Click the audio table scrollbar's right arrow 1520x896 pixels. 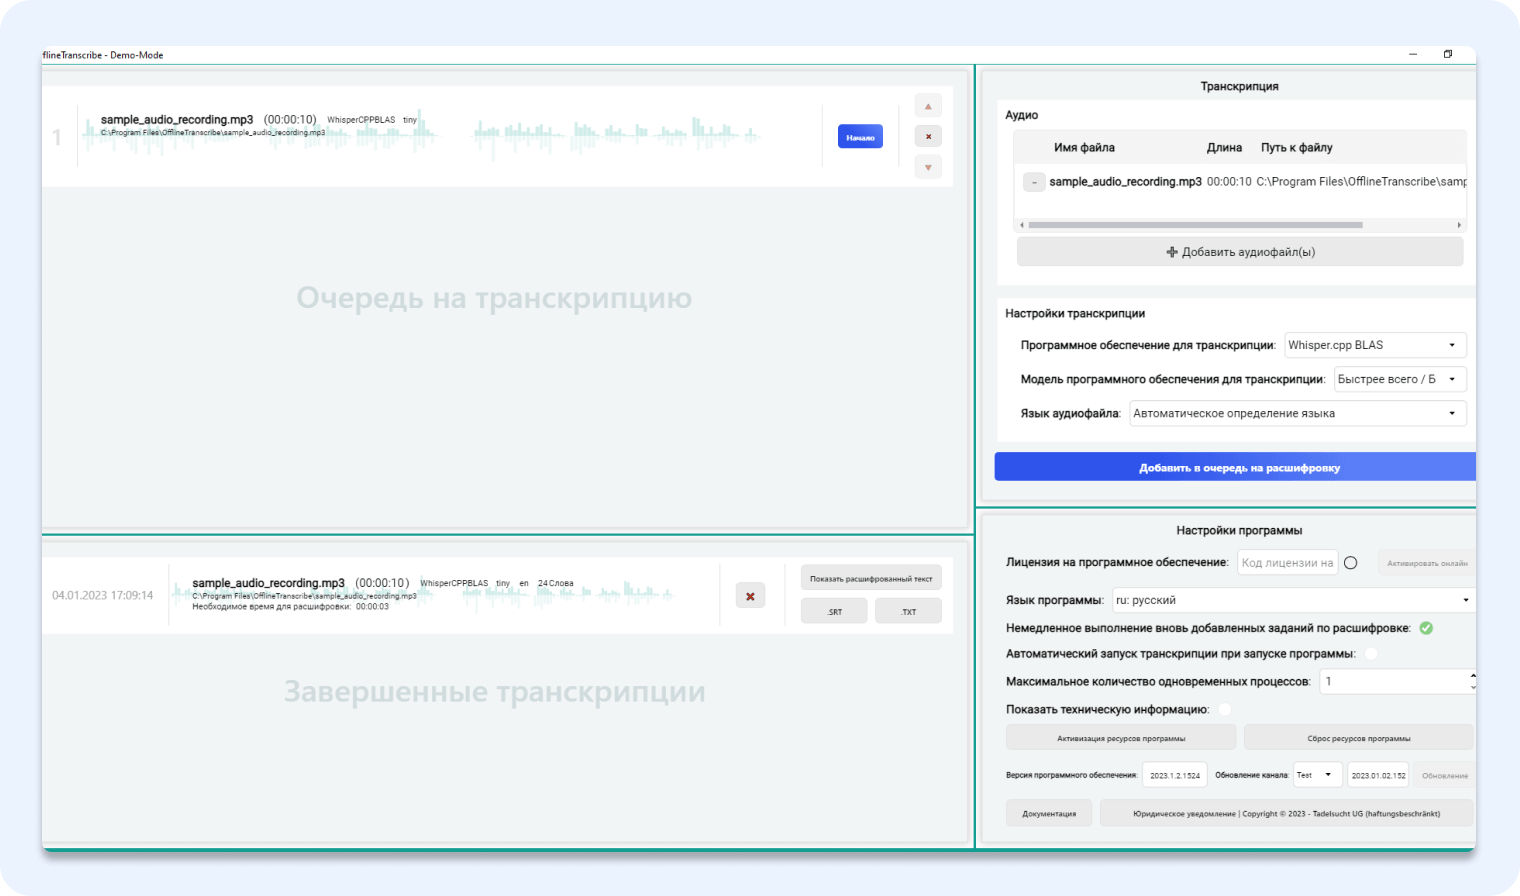pos(1459,225)
